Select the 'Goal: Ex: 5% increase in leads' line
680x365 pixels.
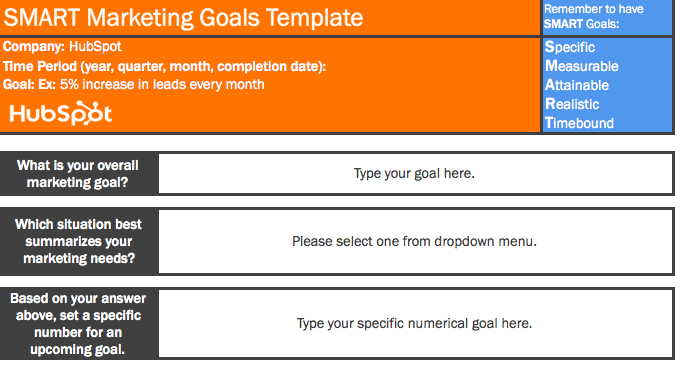tap(134, 84)
